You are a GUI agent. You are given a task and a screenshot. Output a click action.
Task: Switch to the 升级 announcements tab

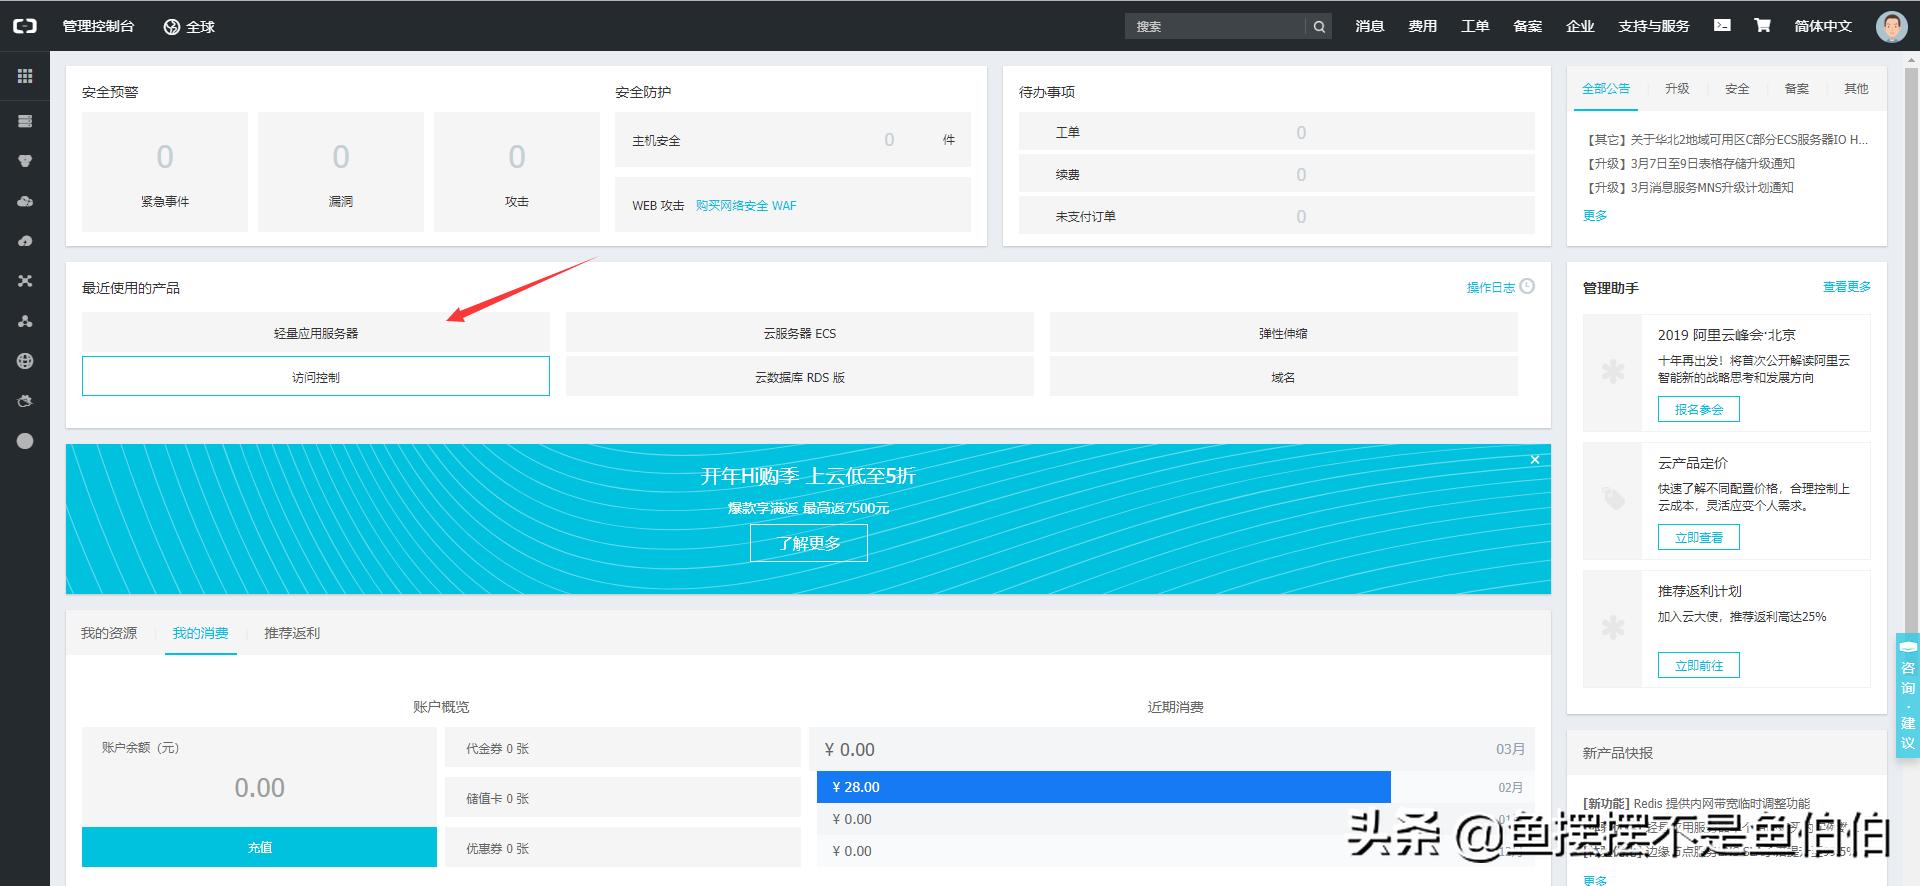1677,89
